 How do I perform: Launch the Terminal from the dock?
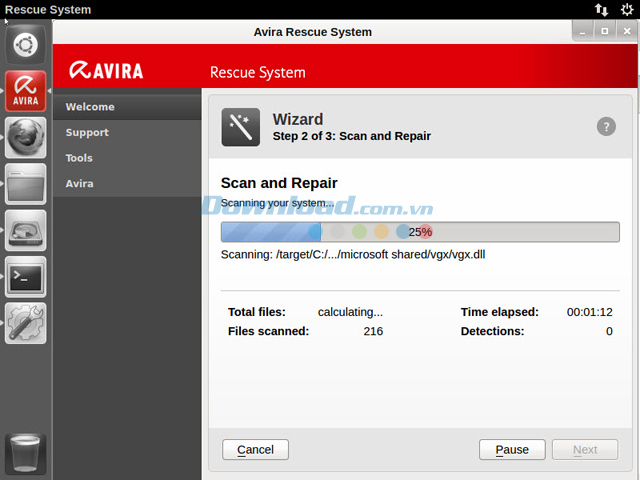coord(25,277)
